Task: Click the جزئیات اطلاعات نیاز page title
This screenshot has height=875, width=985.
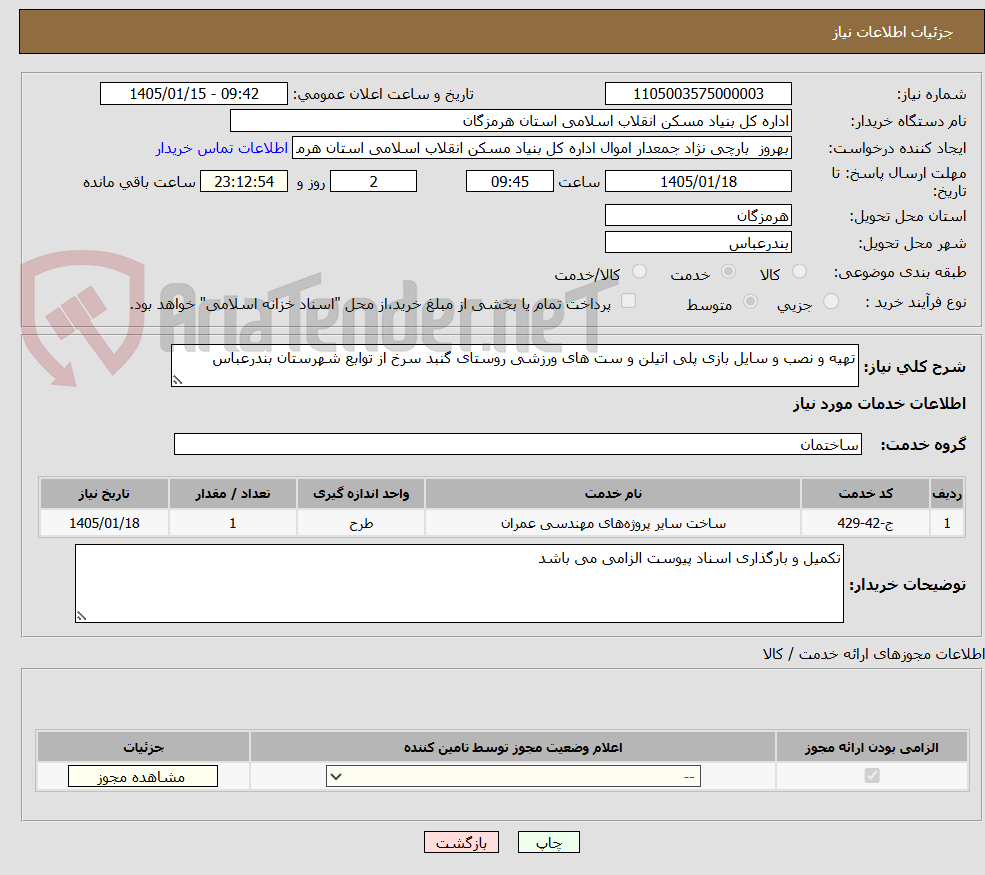Action: pos(893,32)
